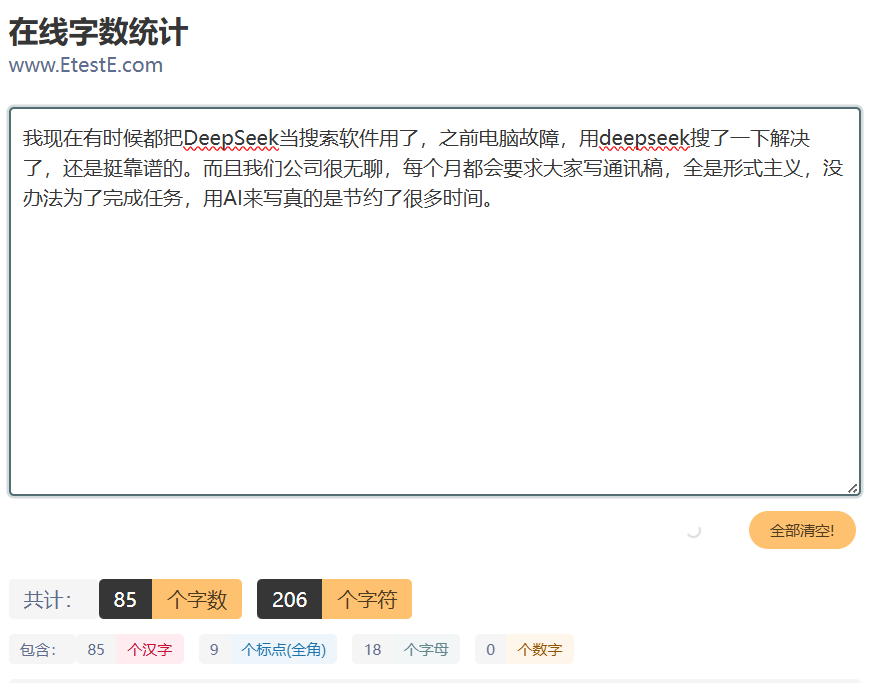Click the 个字符 label

(x=367, y=599)
